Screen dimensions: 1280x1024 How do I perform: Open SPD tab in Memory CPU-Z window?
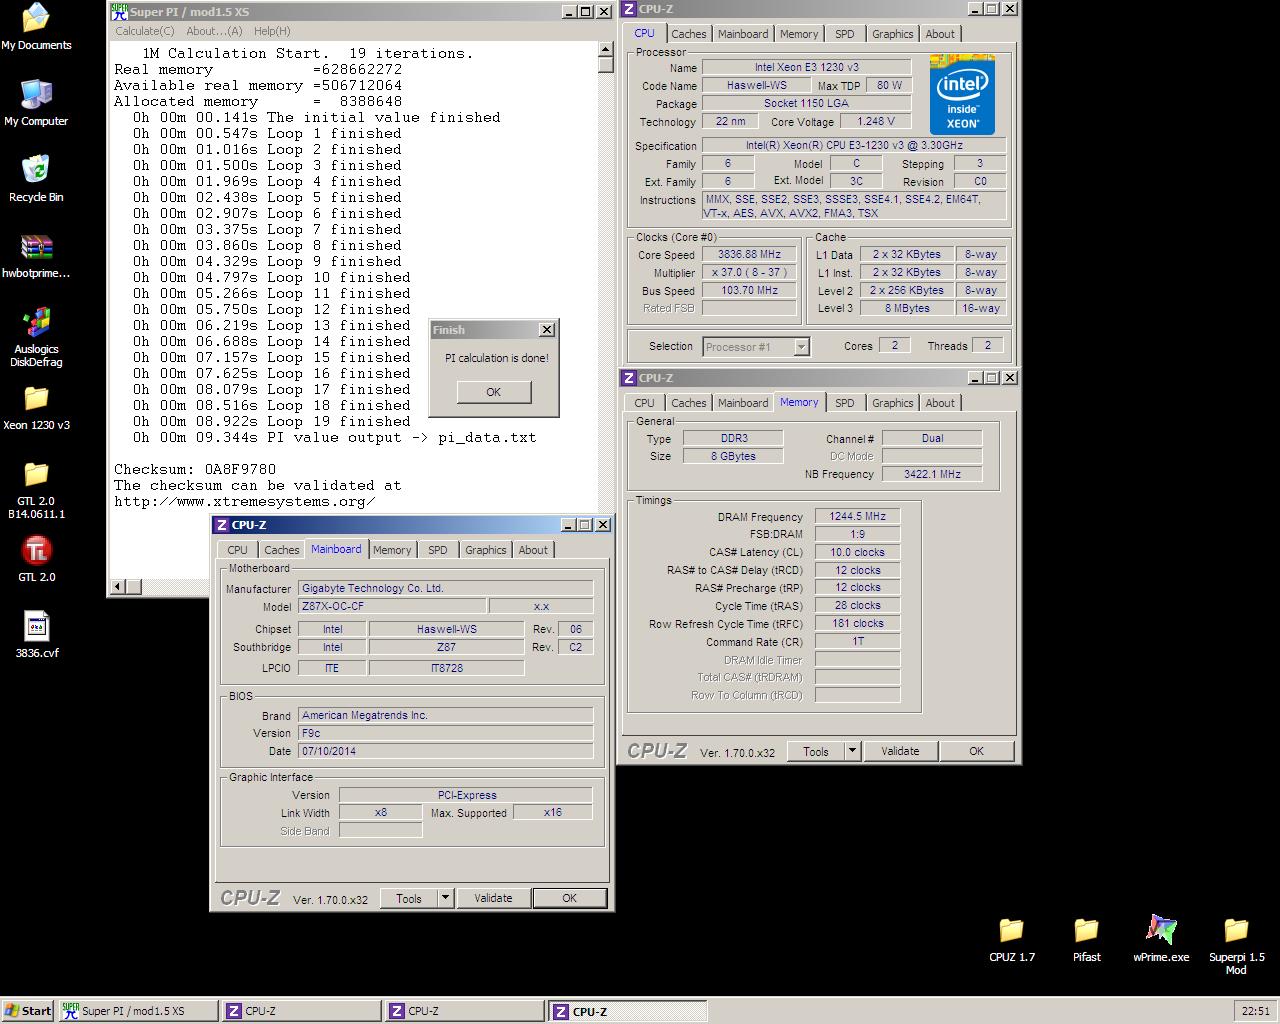[845, 403]
